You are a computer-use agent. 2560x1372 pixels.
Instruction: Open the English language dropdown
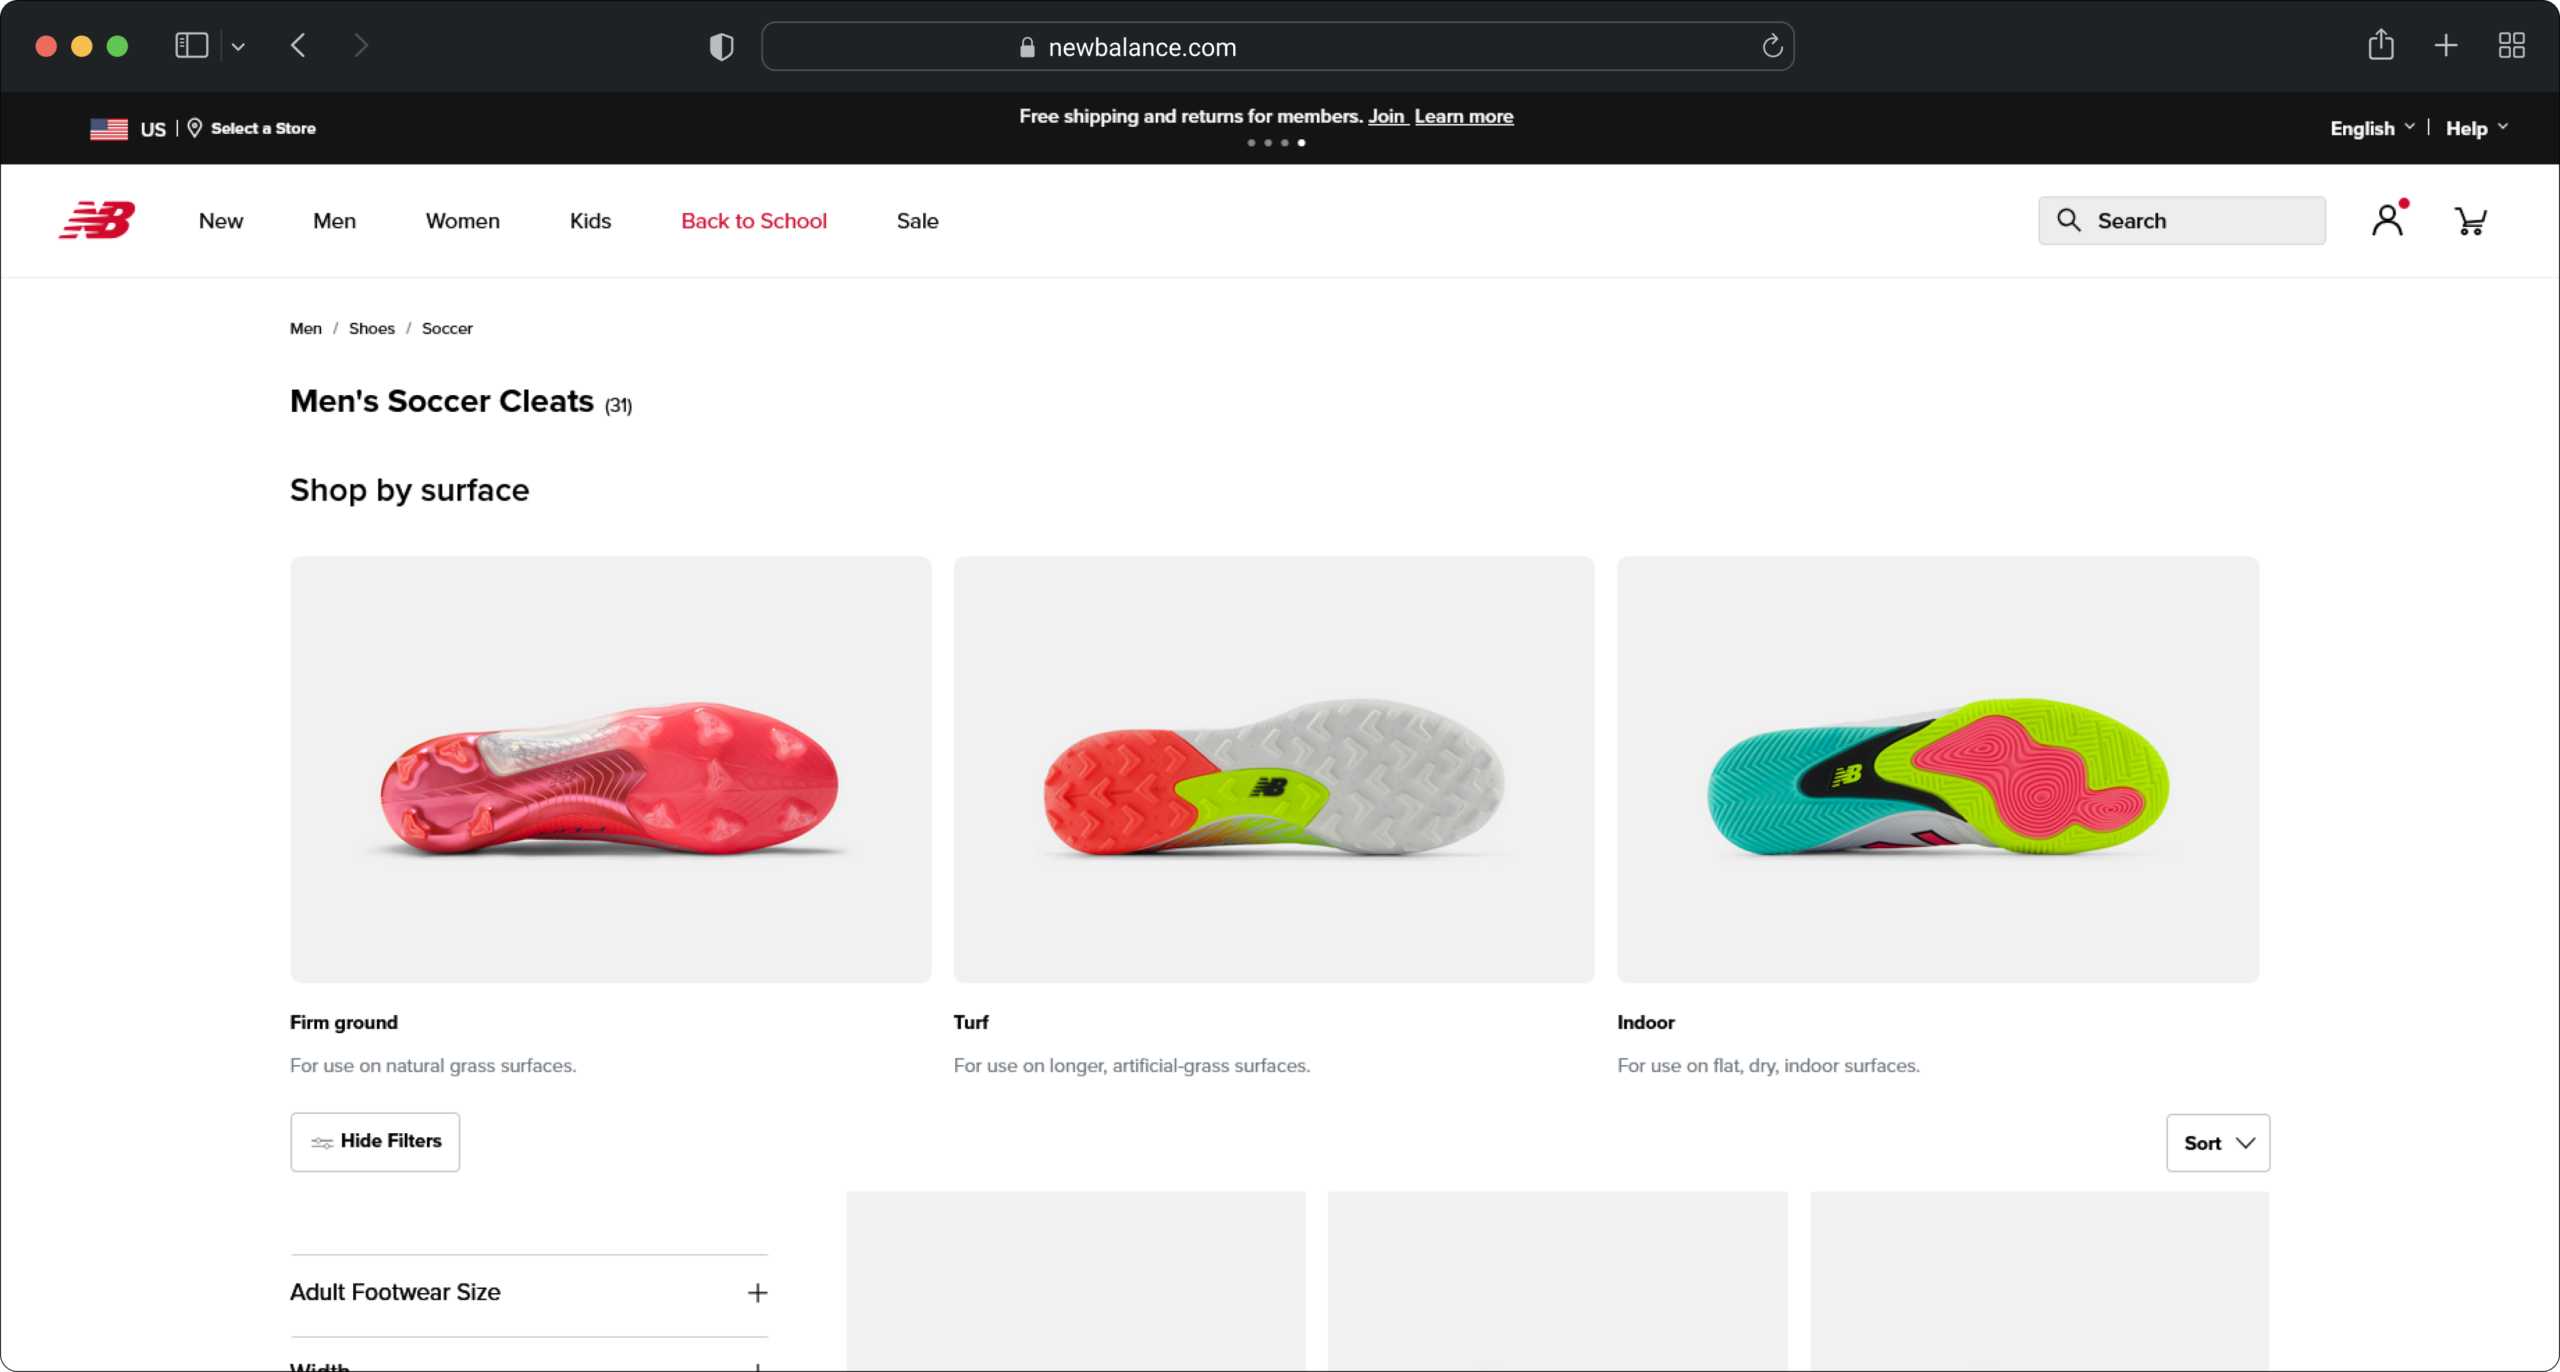point(2371,128)
